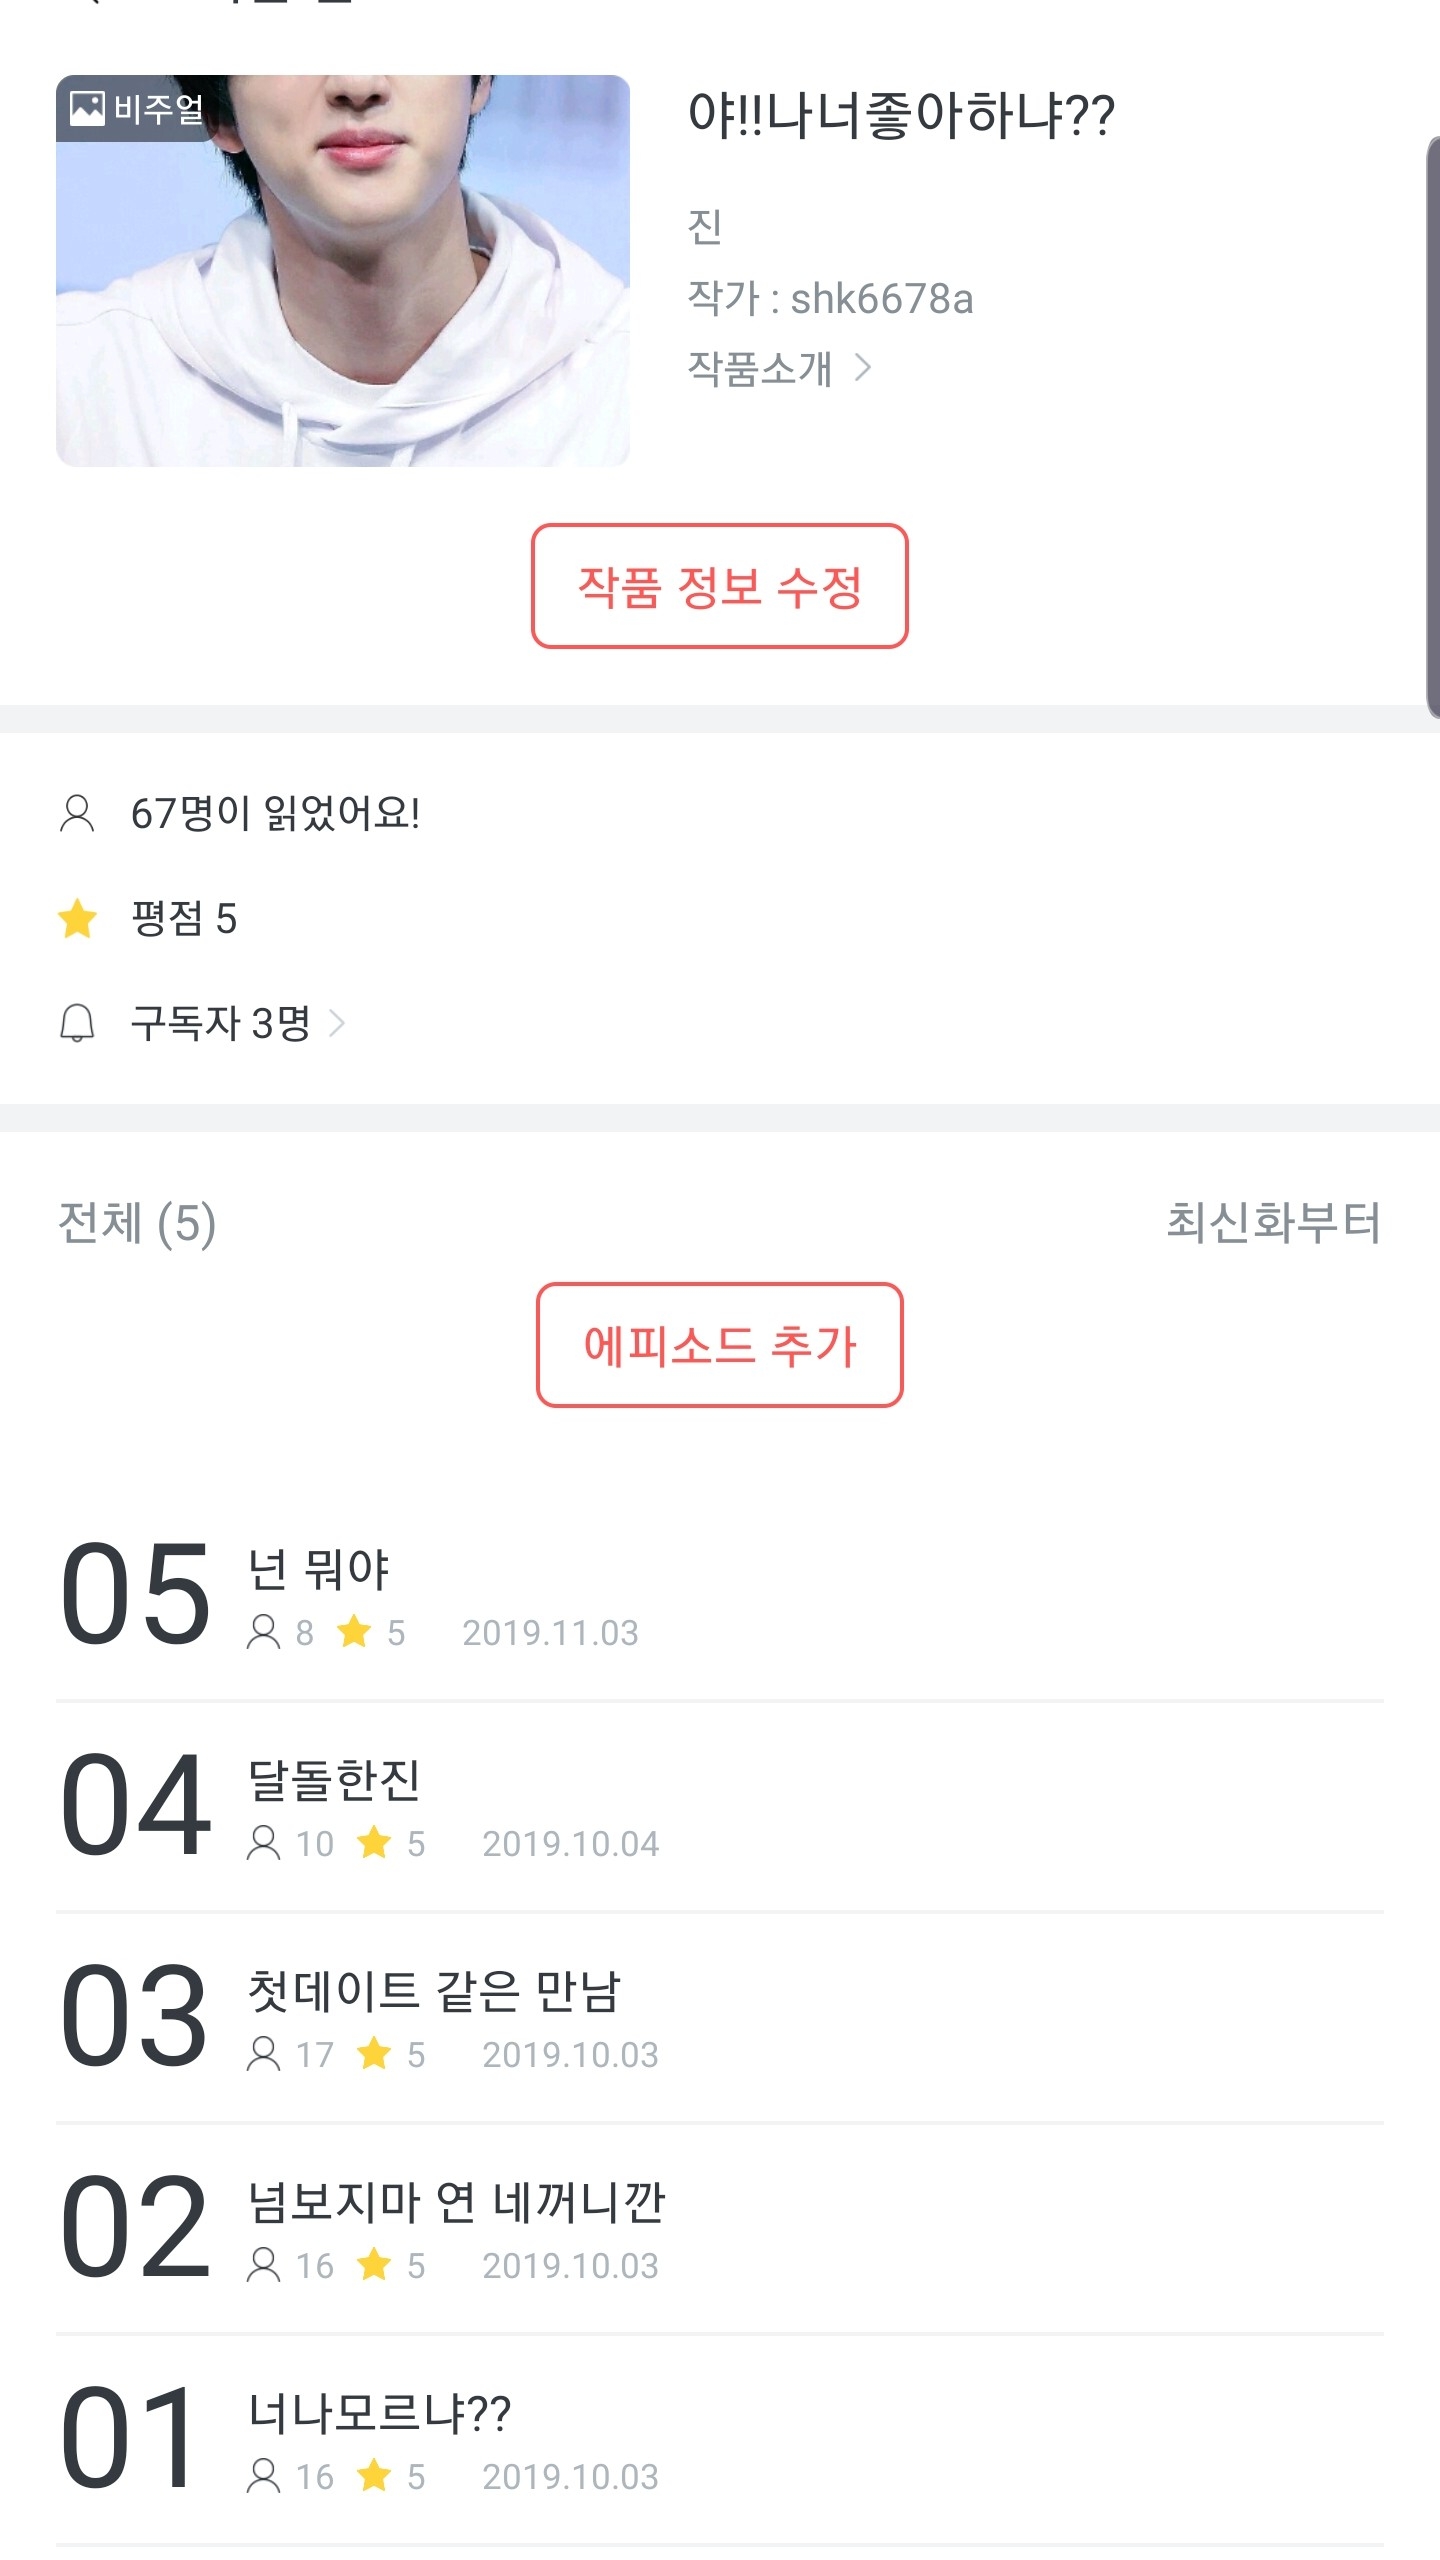Click episode 03 reader count icon
This screenshot has width=1440, height=2560.
pyautogui.click(x=263, y=2054)
